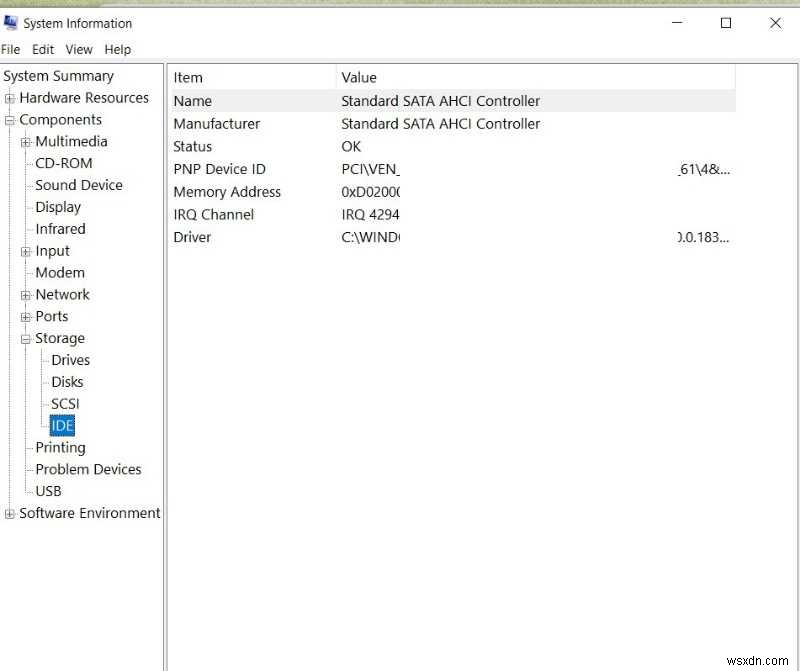
Task: Collapse the Components tree node
Action: point(9,119)
